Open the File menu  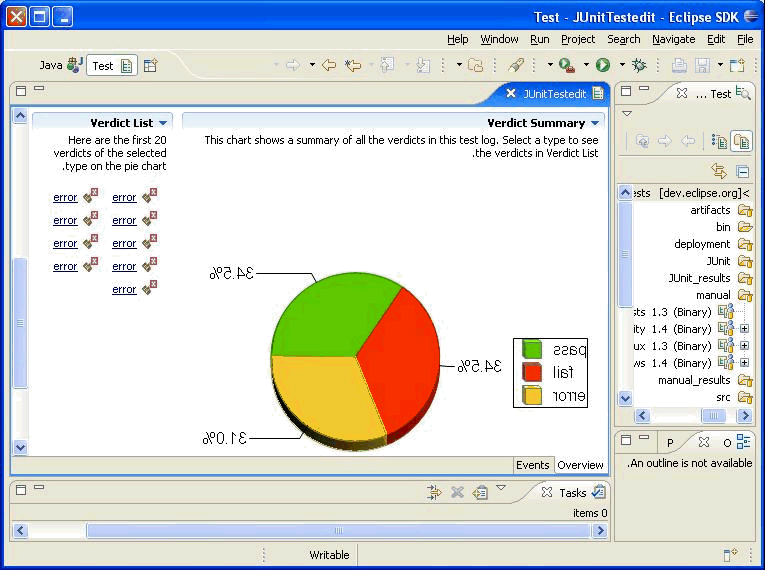tap(745, 40)
